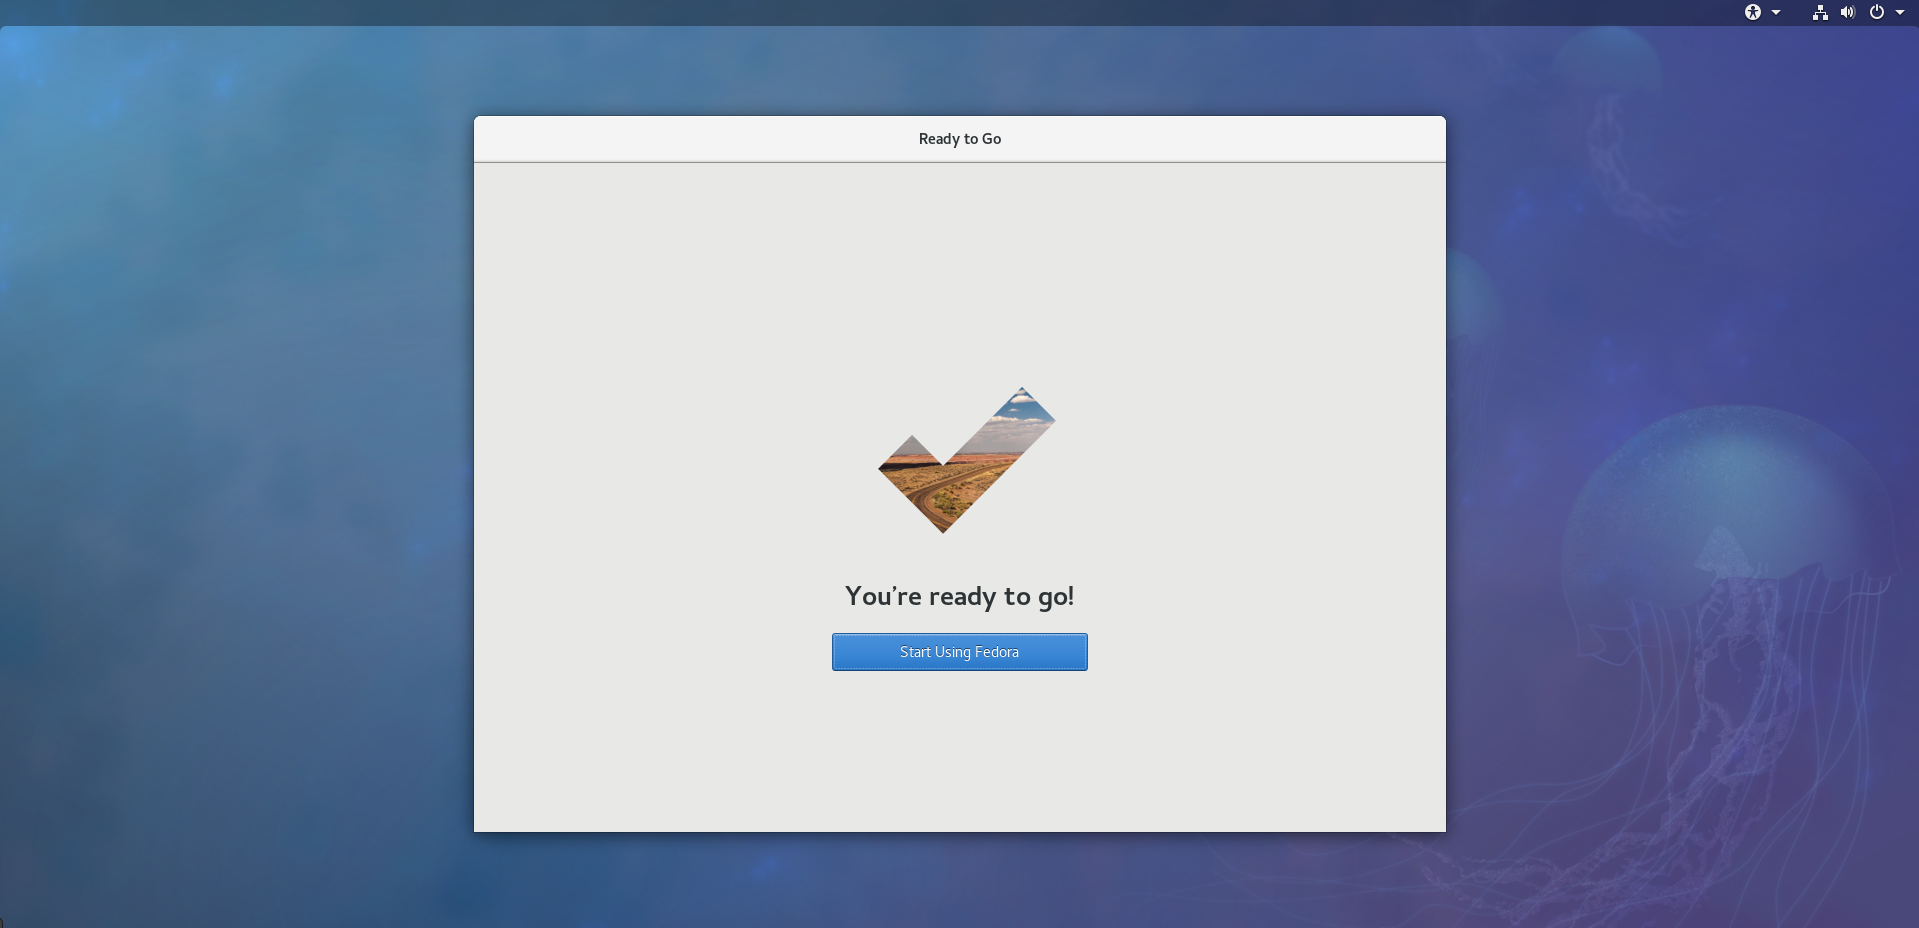The width and height of the screenshot is (1919, 928).
Task: Click the volume speaker icon
Action: [x=1848, y=12]
